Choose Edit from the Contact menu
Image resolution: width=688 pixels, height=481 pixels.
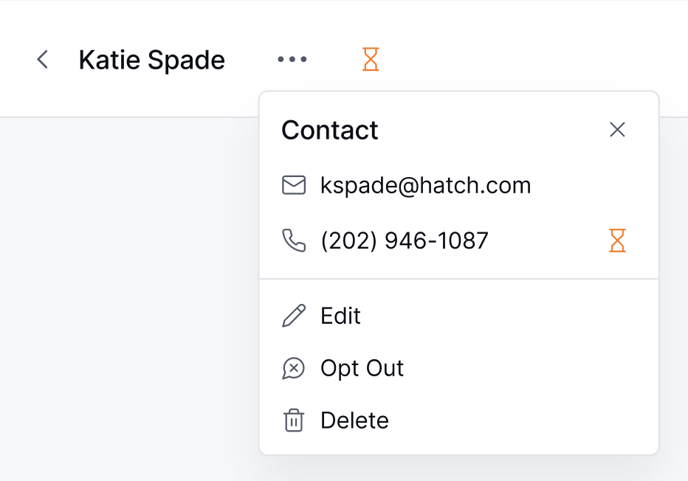[340, 316]
